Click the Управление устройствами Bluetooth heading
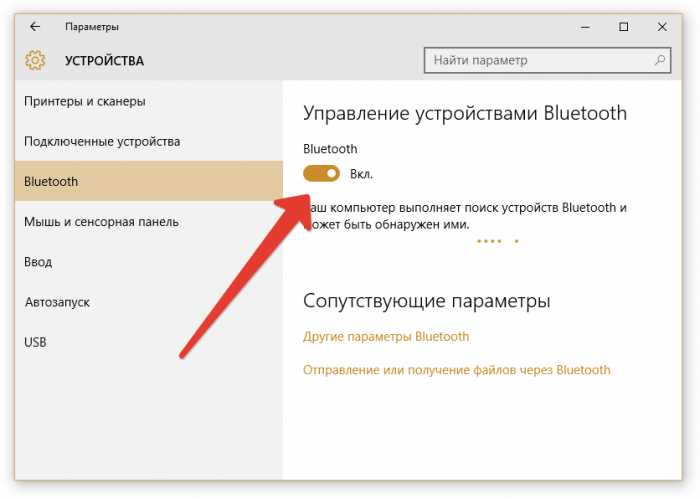The width and height of the screenshot is (700, 499). coord(465,113)
